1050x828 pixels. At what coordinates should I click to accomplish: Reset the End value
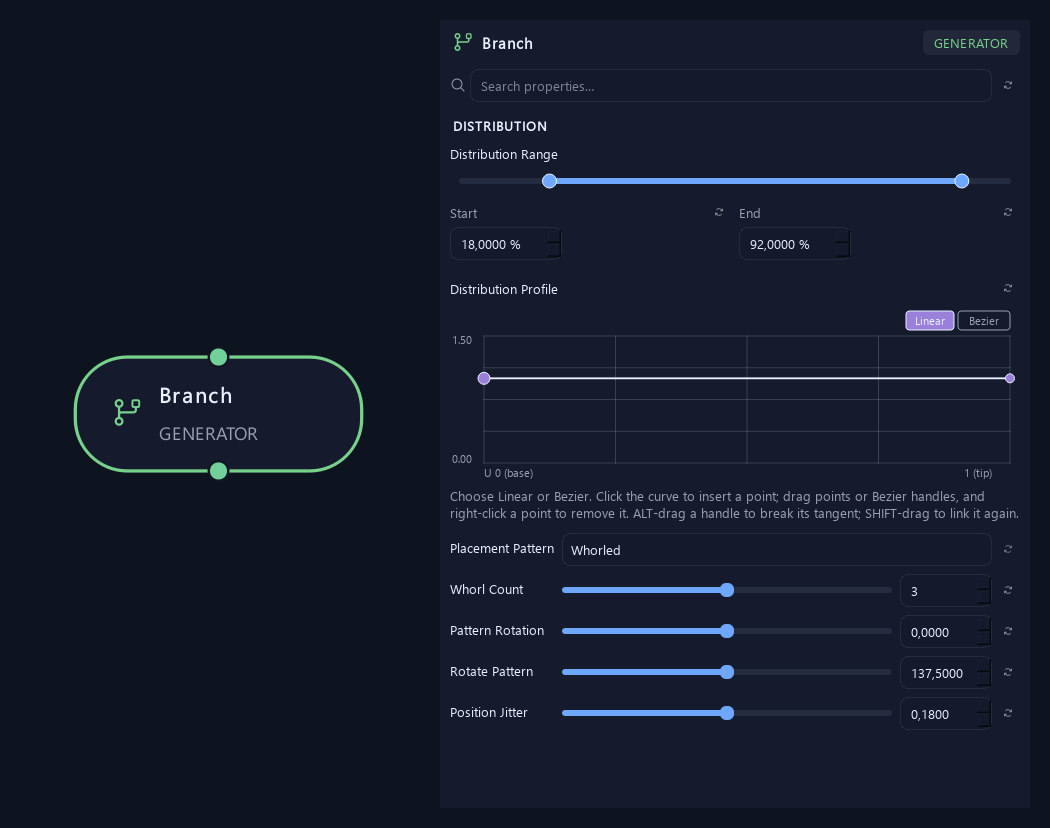coord(1008,212)
